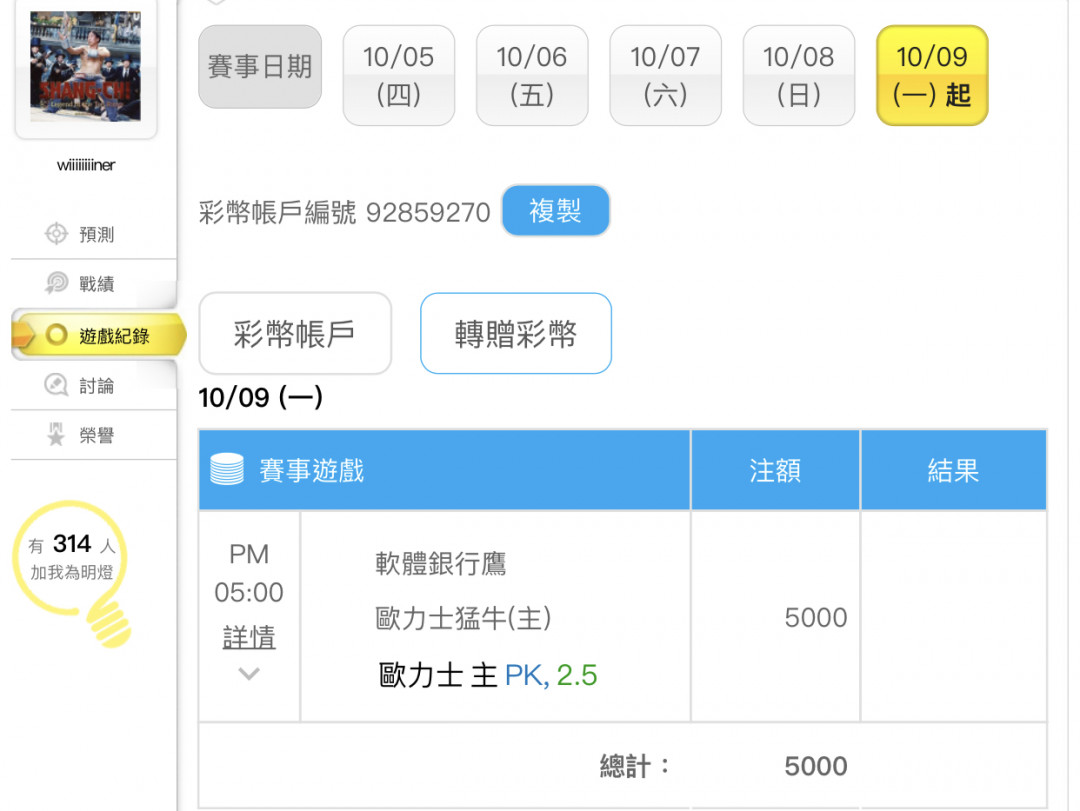This screenshot has height=811, width=1080.
Task: Select the 10/05 (四) date tab
Action: [x=398, y=75]
